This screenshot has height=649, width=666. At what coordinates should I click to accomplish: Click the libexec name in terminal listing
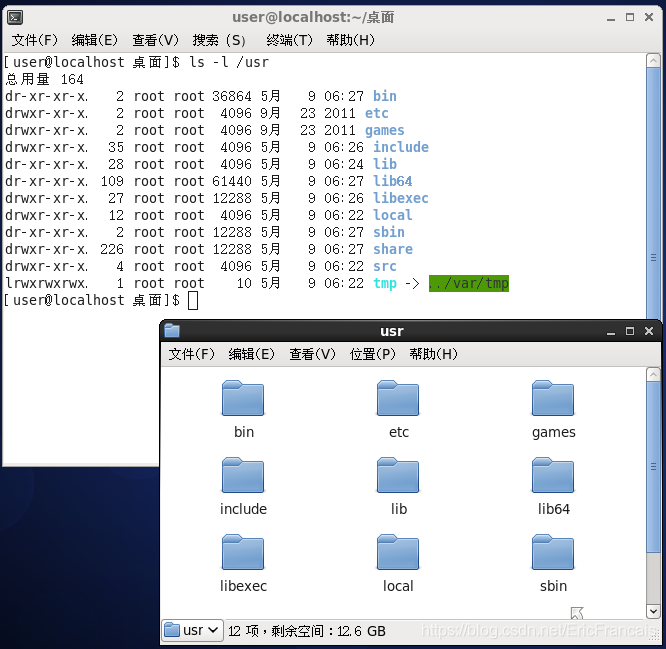(401, 198)
